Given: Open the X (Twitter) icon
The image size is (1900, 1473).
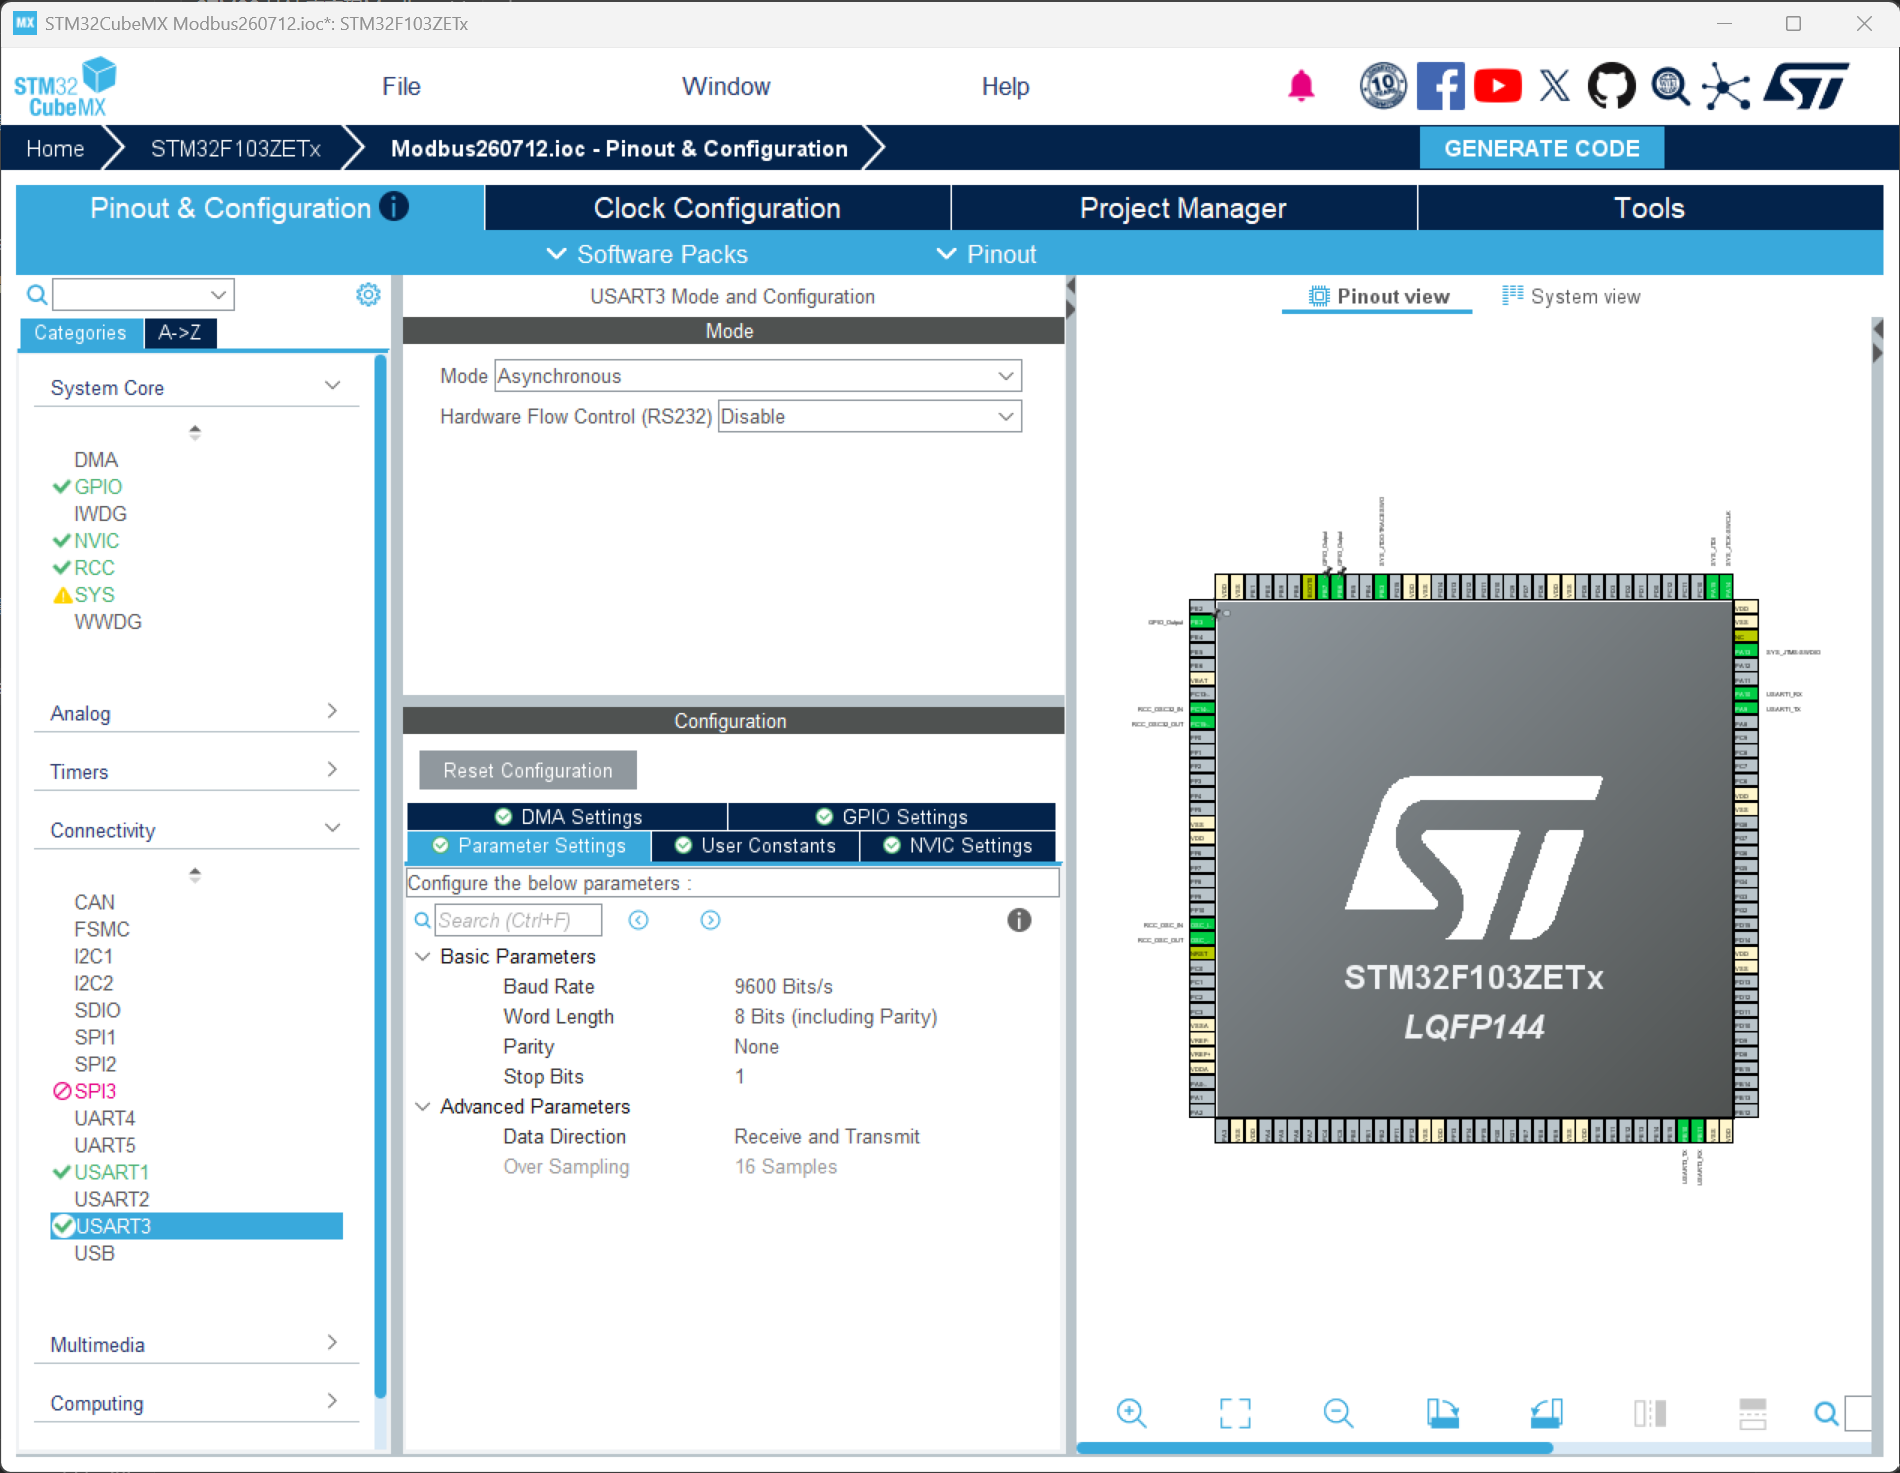Looking at the screenshot, I should pos(1554,86).
